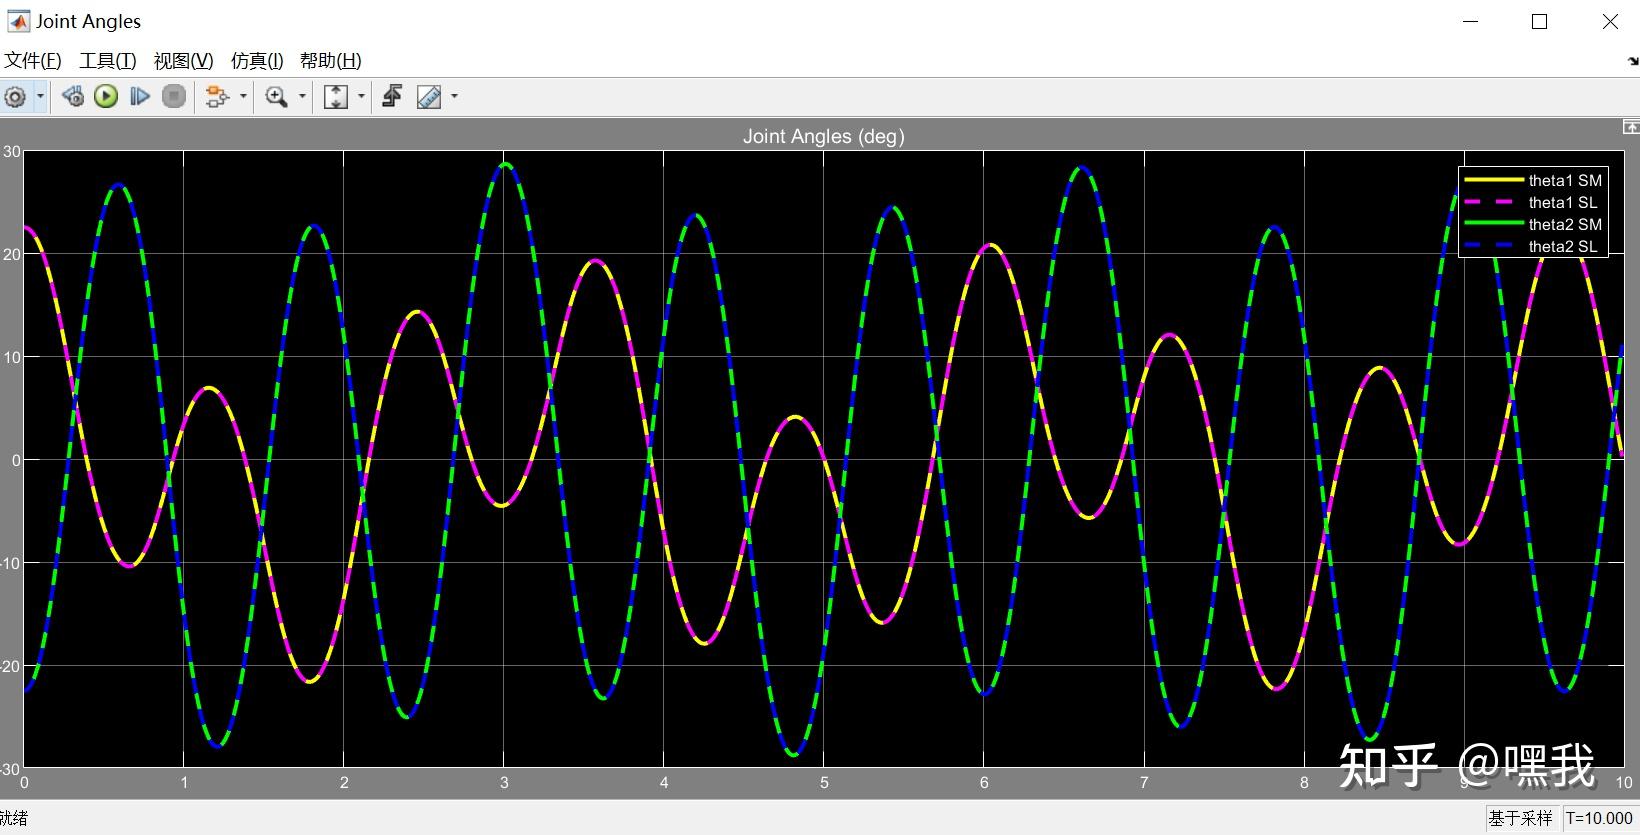Open the 工具(T) menu
This screenshot has width=1640, height=835.
pyautogui.click(x=108, y=61)
